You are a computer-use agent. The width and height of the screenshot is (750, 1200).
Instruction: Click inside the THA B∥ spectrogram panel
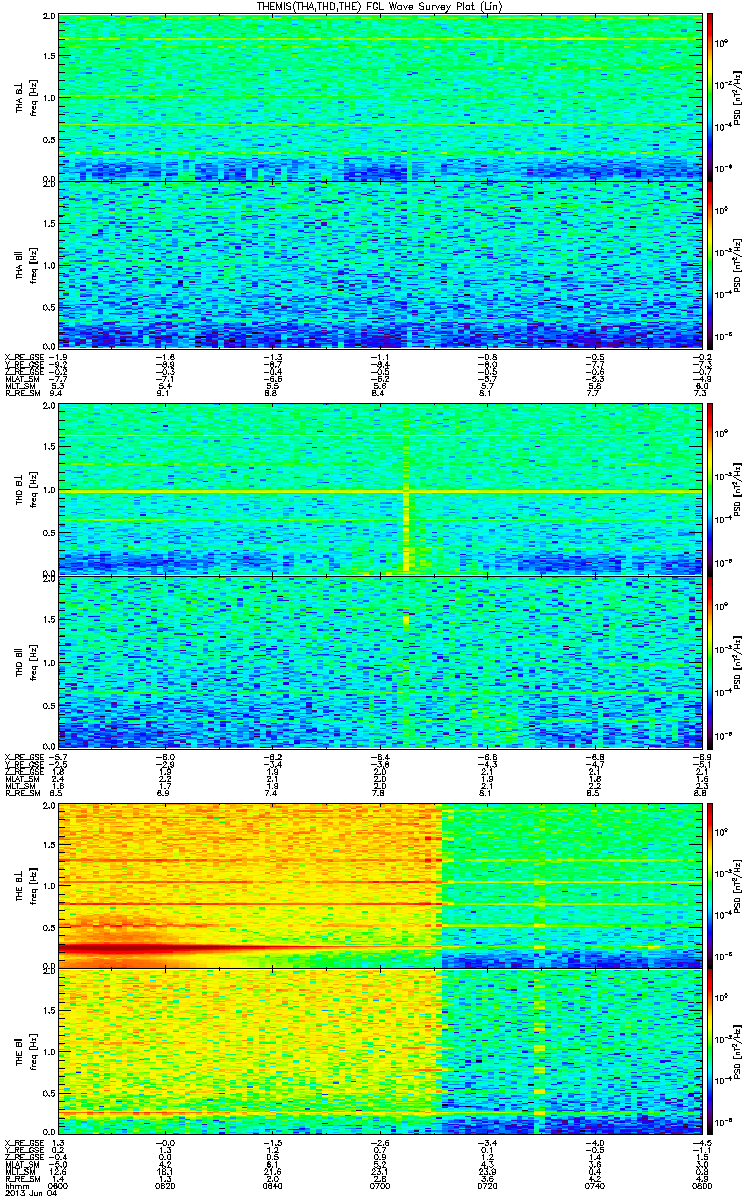[380, 263]
